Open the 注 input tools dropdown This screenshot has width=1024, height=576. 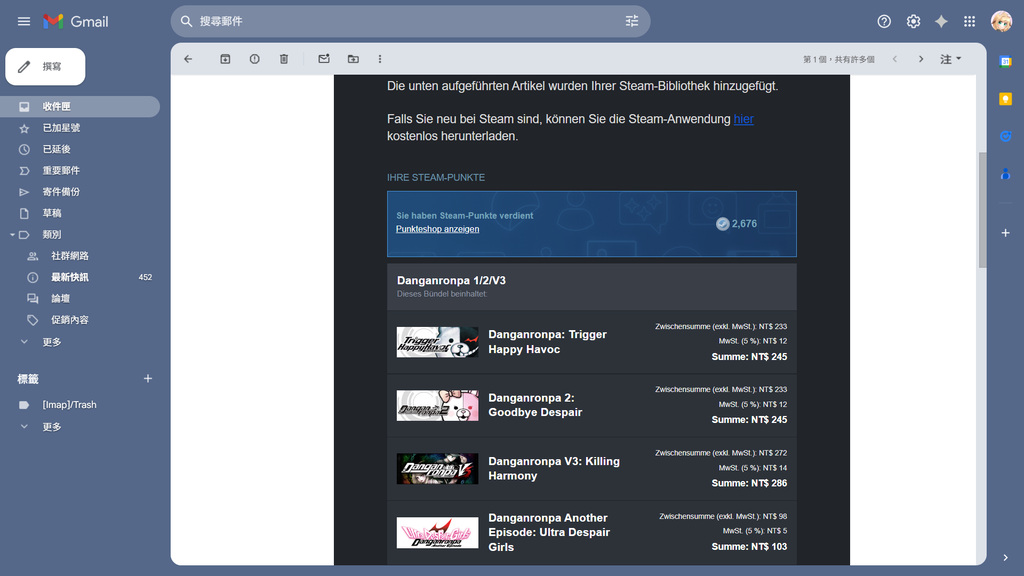point(951,59)
